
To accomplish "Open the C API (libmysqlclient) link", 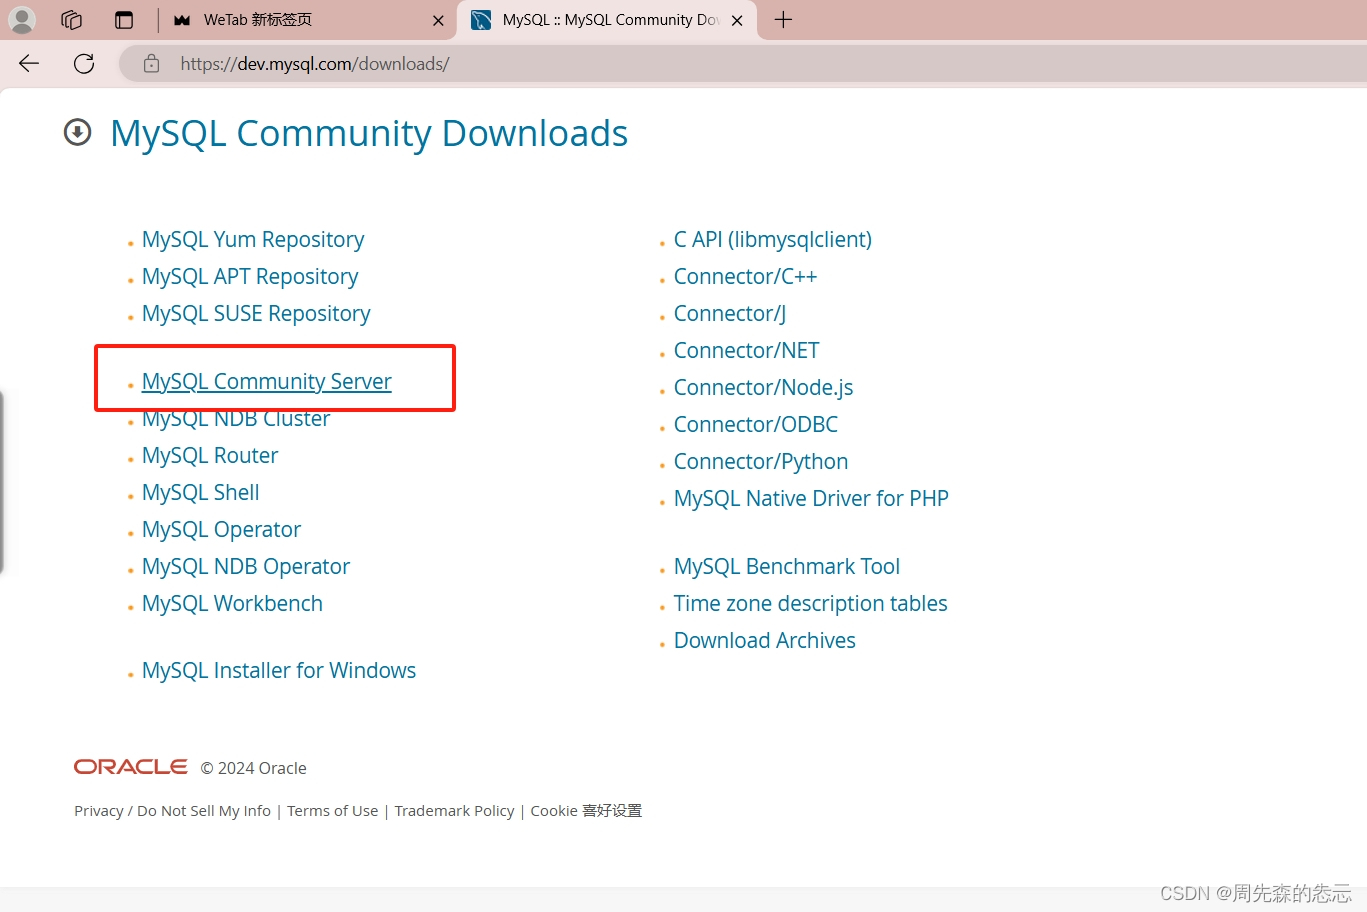I will [773, 240].
